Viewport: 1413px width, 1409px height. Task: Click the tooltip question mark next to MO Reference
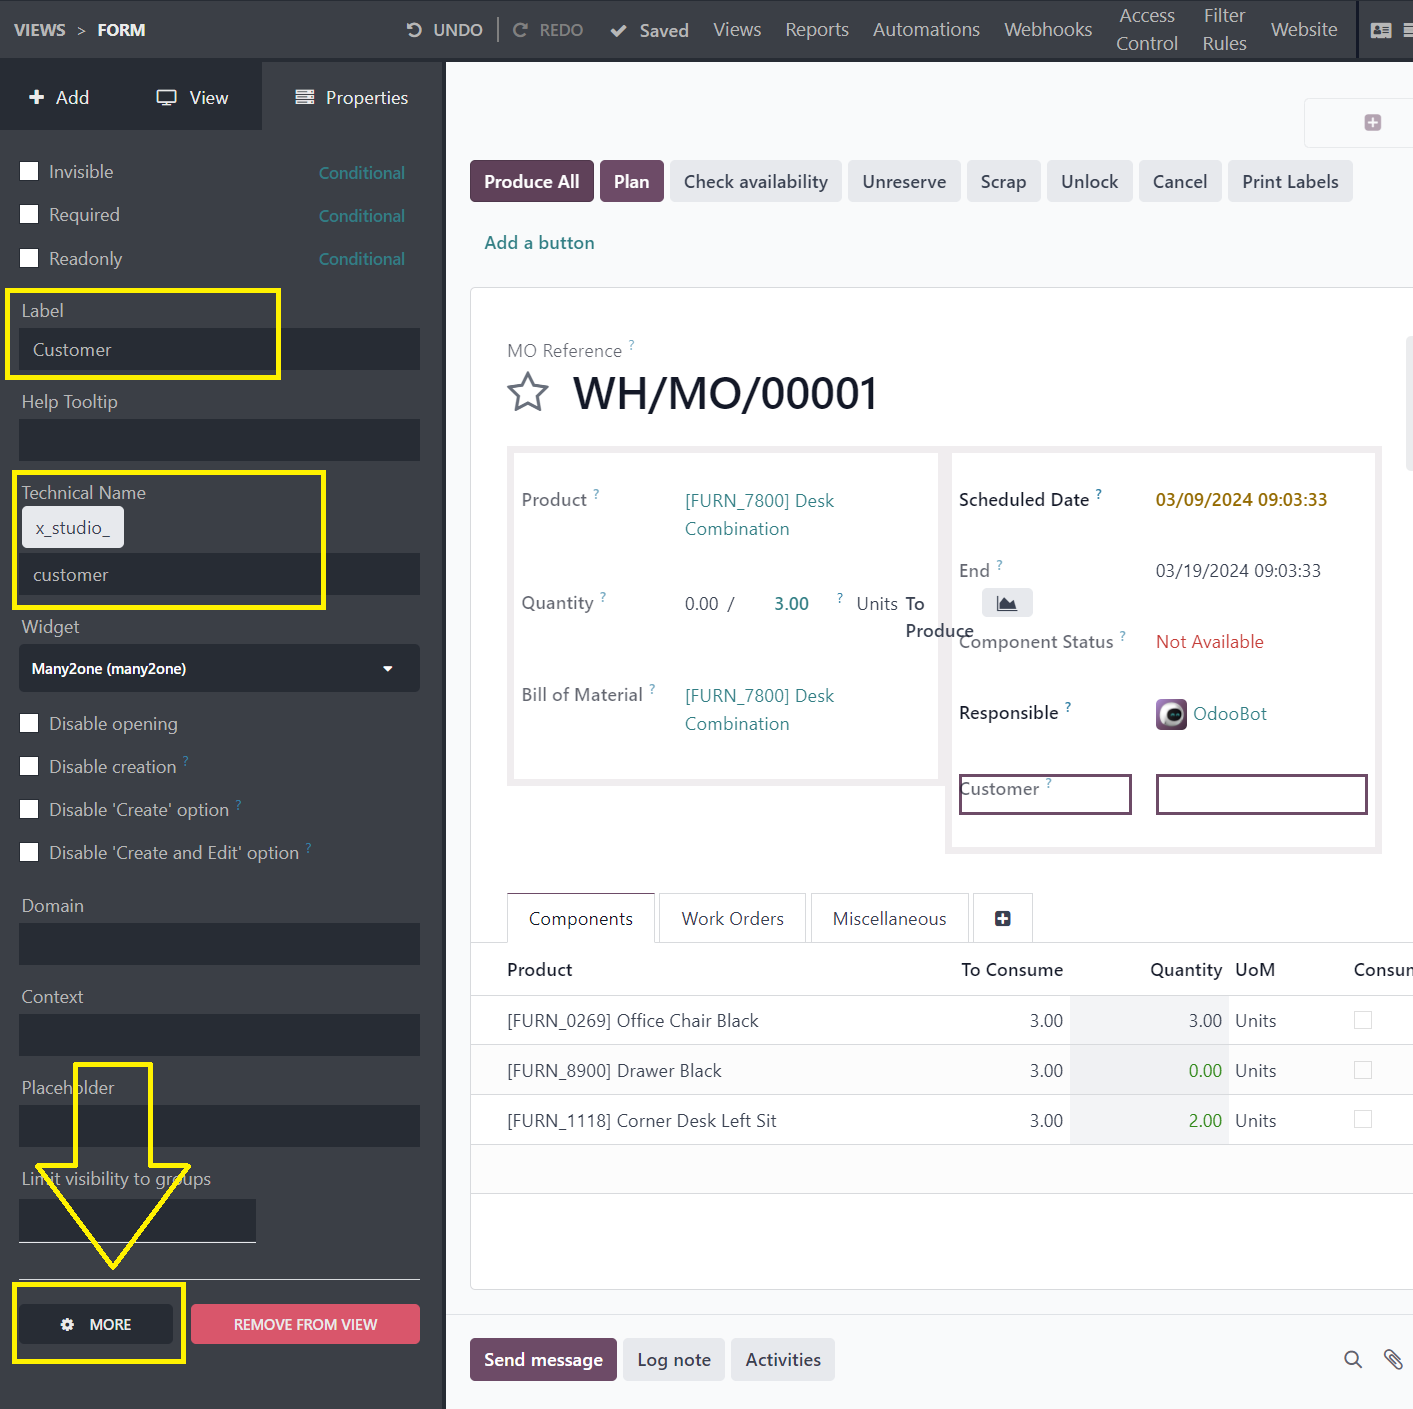pyautogui.click(x=631, y=345)
